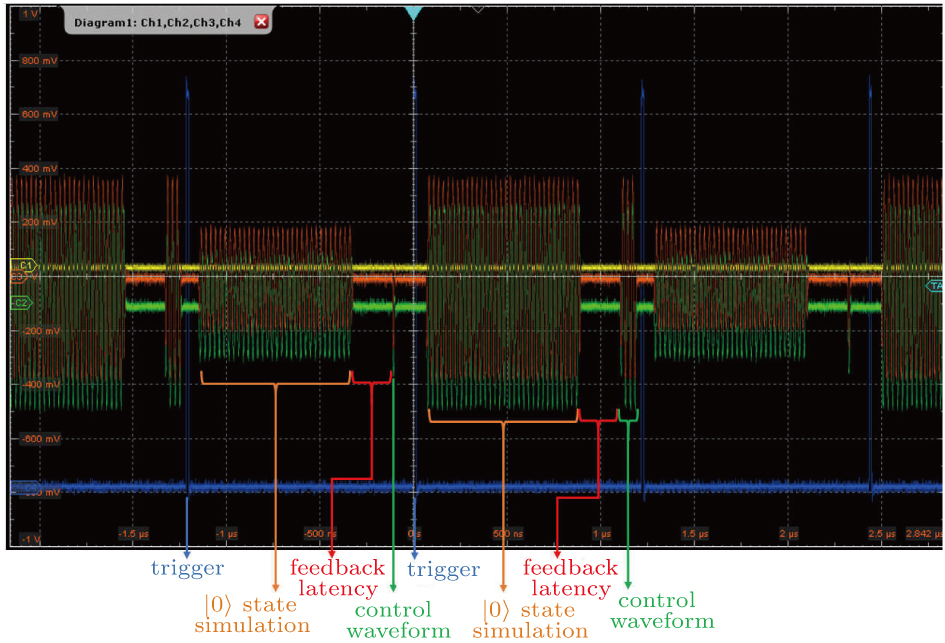Screen dimensions: 945x643
Task: Click the 0 s time axis label
Action: [414, 533]
